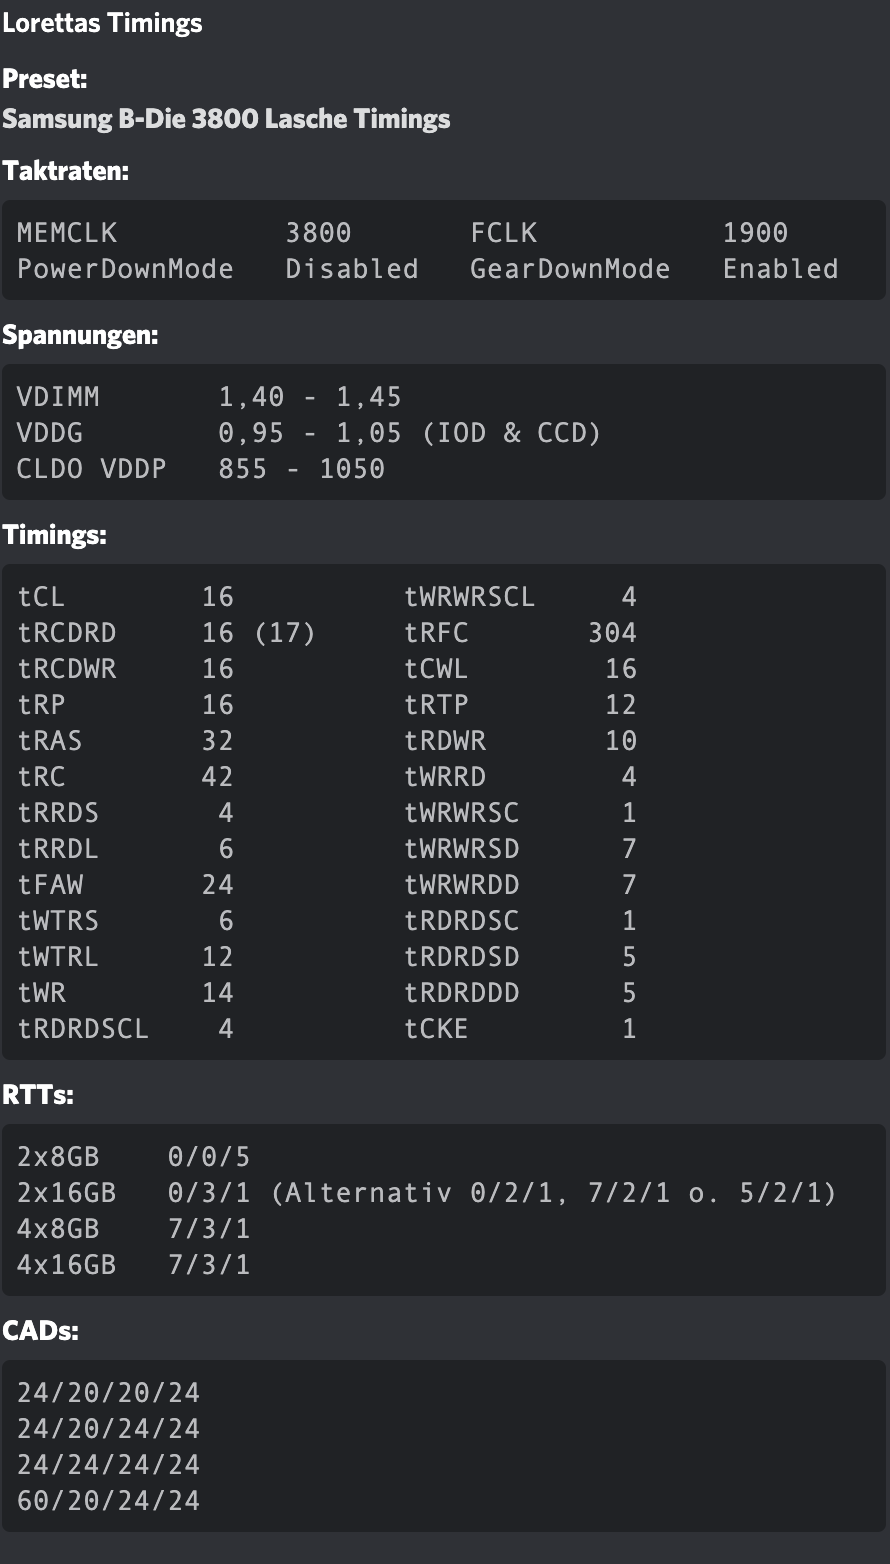Select the tCKE timing value
The image size is (890, 1564).
[x=629, y=1029]
